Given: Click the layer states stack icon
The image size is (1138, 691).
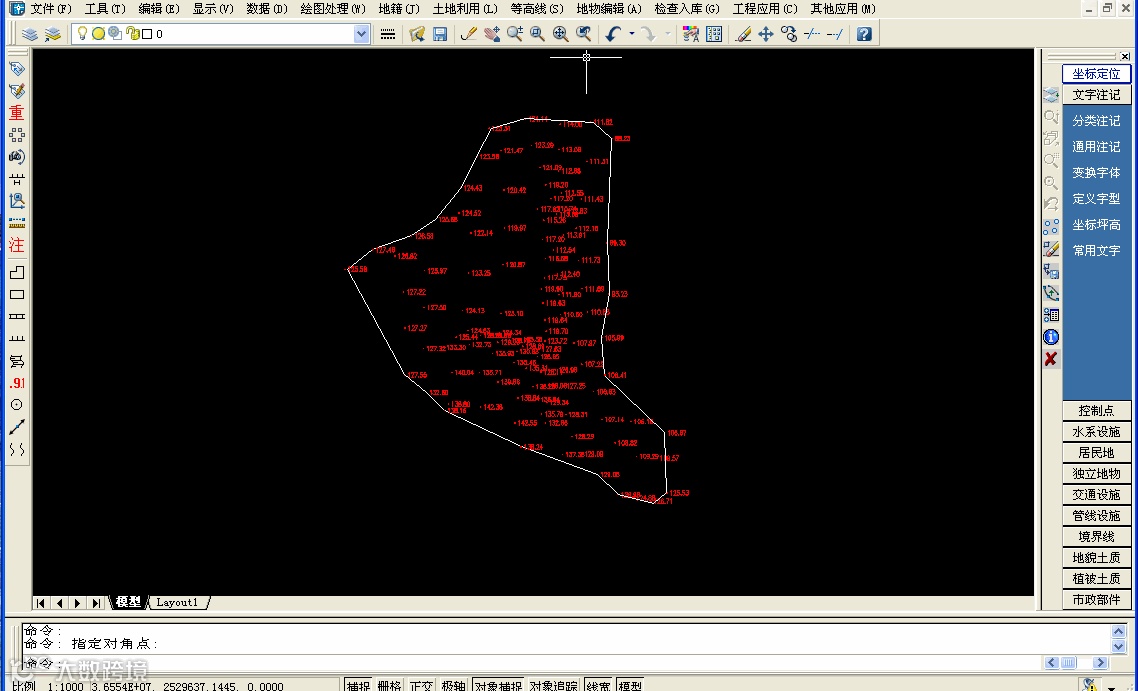Looking at the screenshot, I should [53, 34].
